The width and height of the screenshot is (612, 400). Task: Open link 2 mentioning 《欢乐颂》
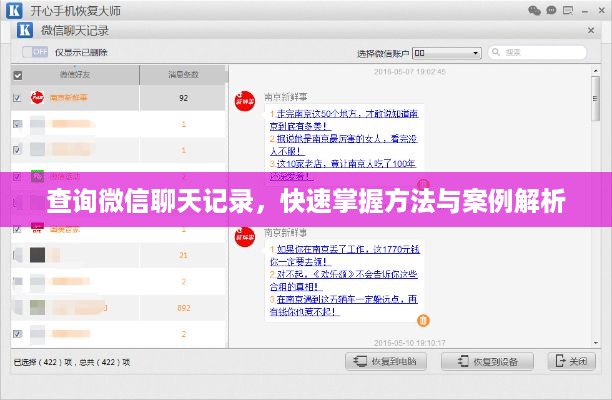343,280
